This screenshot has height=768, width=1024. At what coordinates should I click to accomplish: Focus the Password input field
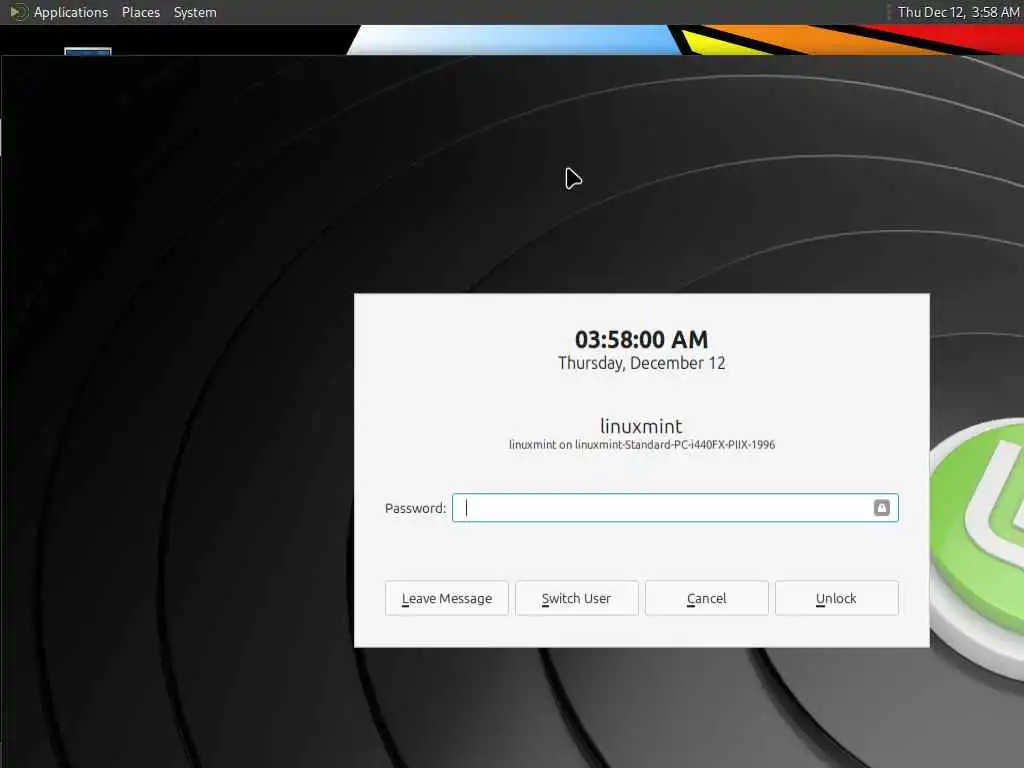tap(675, 508)
